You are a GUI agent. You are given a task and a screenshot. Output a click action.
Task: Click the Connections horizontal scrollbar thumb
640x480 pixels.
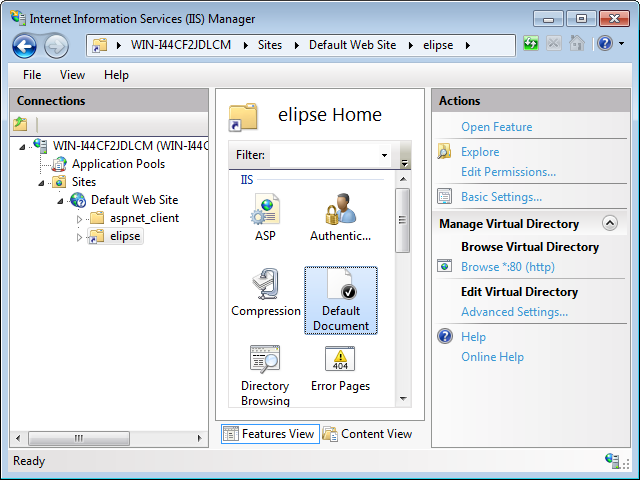tap(79, 438)
